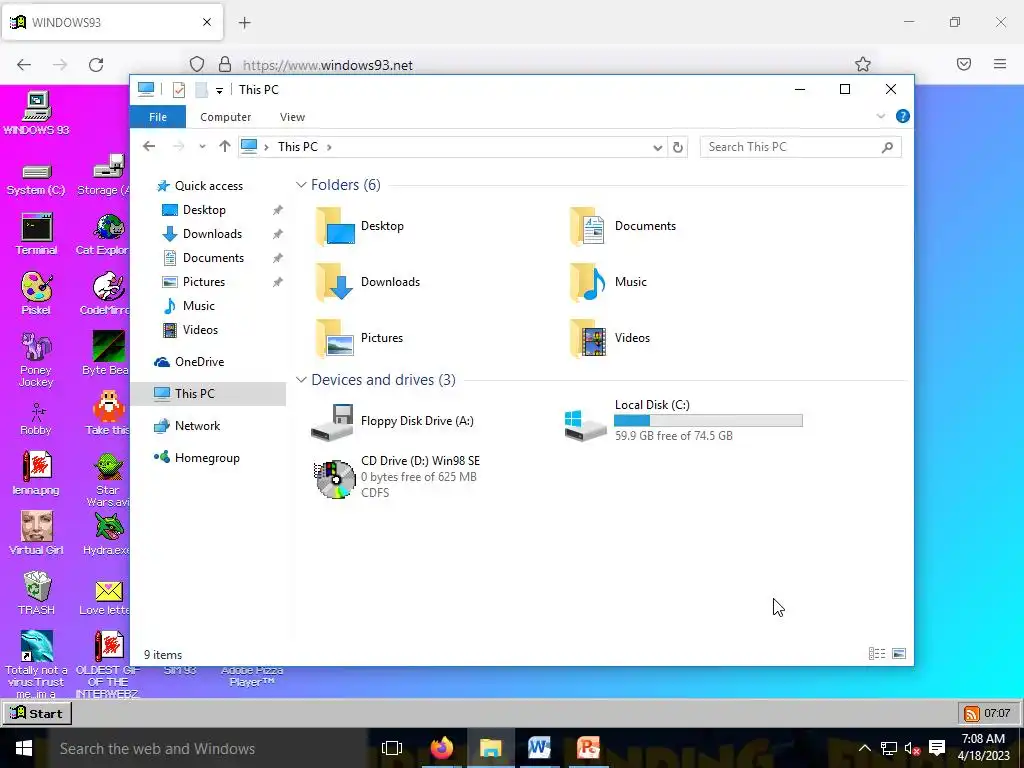Open the Computer ribbon tab
The width and height of the screenshot is (1024, 768).
[x=225, y=117]
